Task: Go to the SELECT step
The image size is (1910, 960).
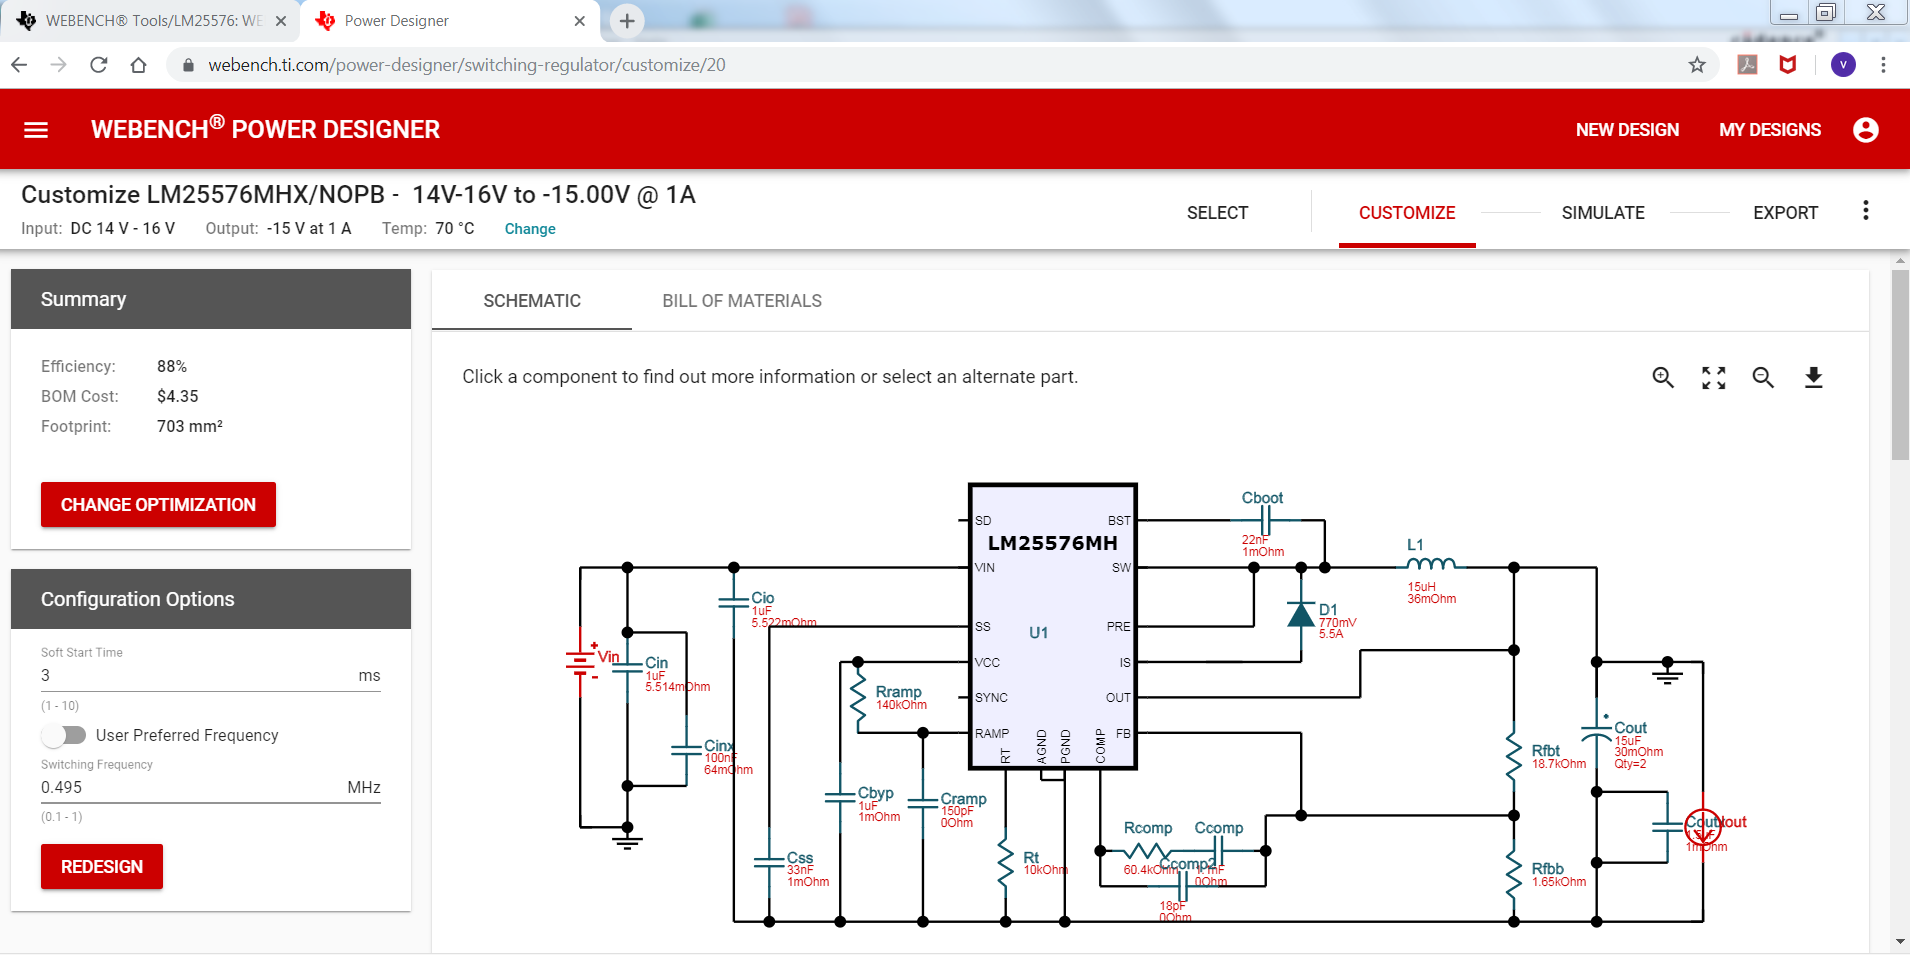Action: click(1217, 213)
